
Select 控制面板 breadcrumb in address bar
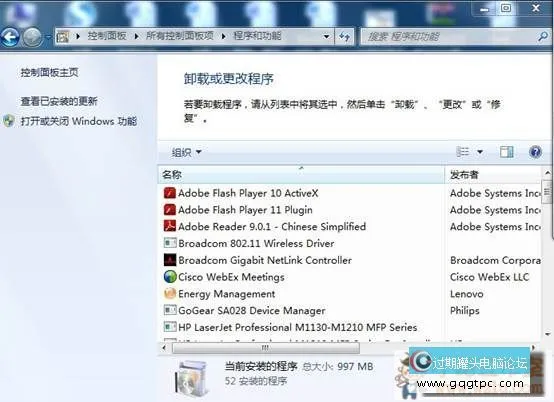coord(107,36)
